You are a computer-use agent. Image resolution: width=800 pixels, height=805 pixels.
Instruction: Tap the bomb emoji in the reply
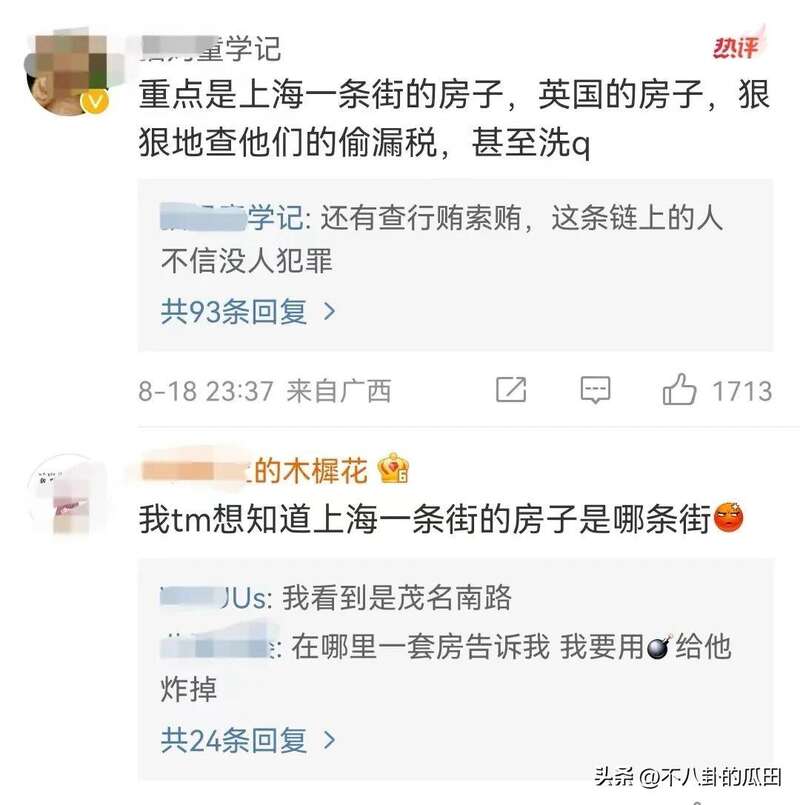[x=659, y=647]
